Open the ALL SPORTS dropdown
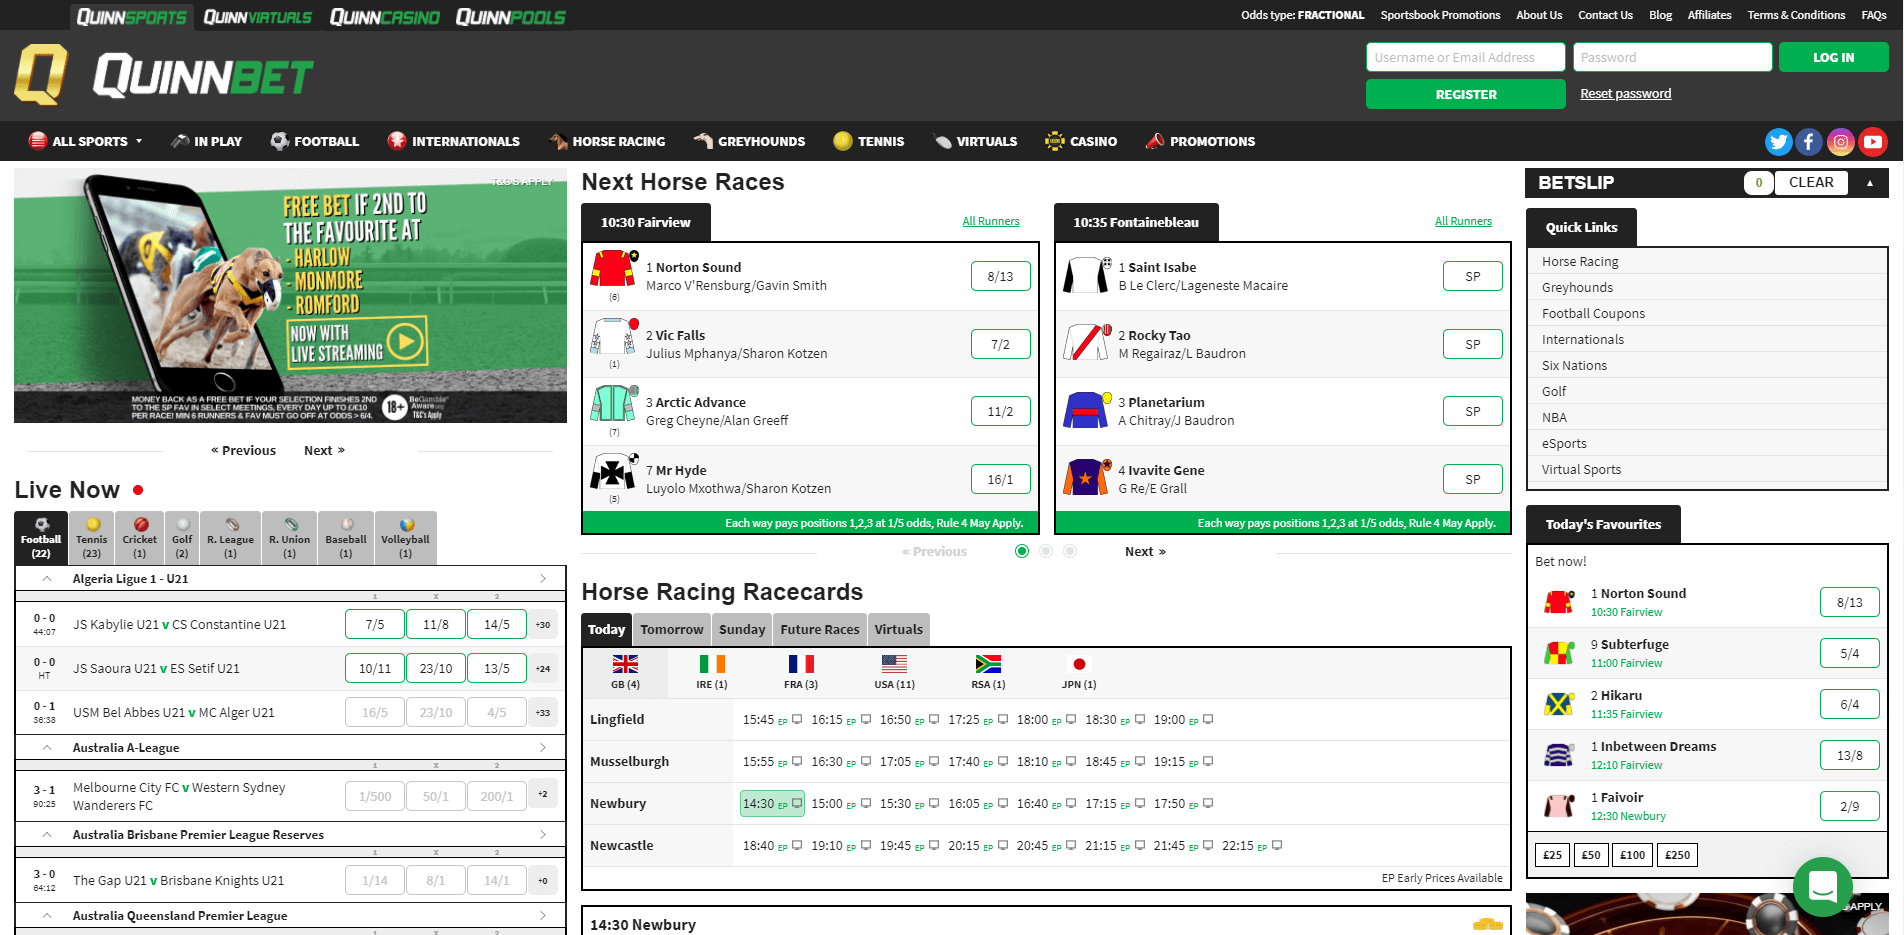Screen dimensions: 1904x935 click(x=86, y=141)
